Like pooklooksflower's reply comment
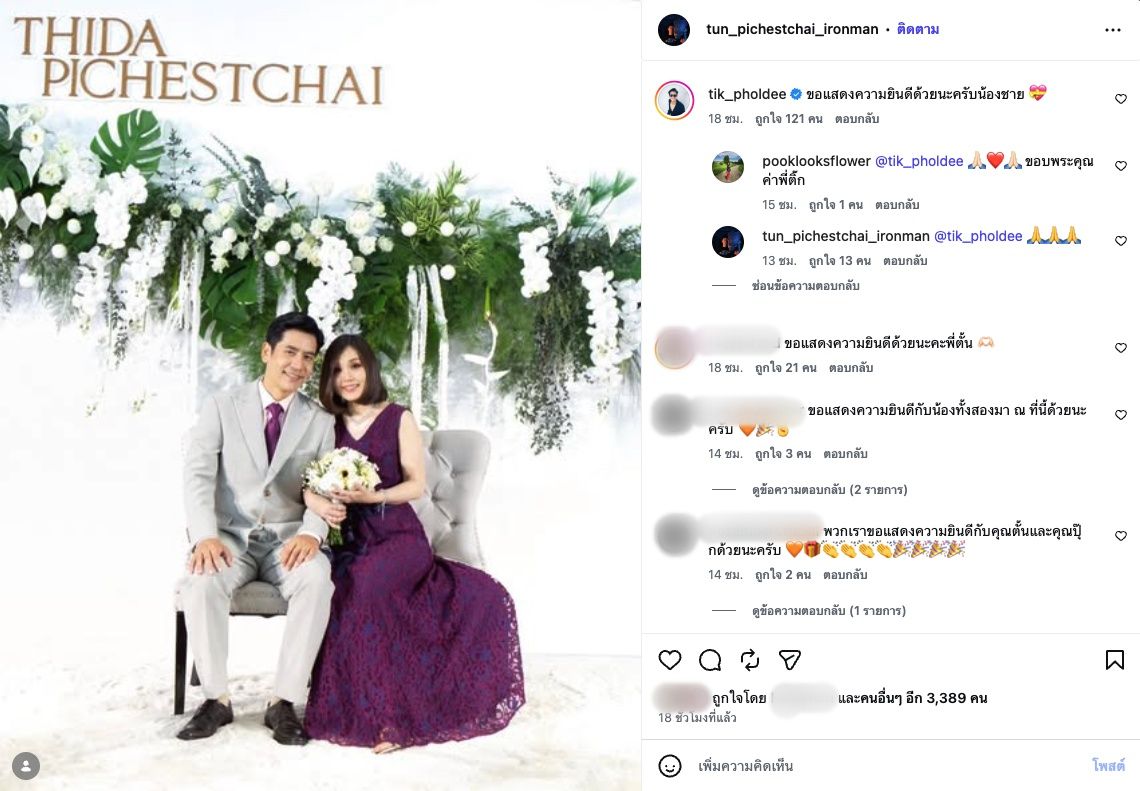Viewport: 1140px width, 791px height. click(1120, 166)
